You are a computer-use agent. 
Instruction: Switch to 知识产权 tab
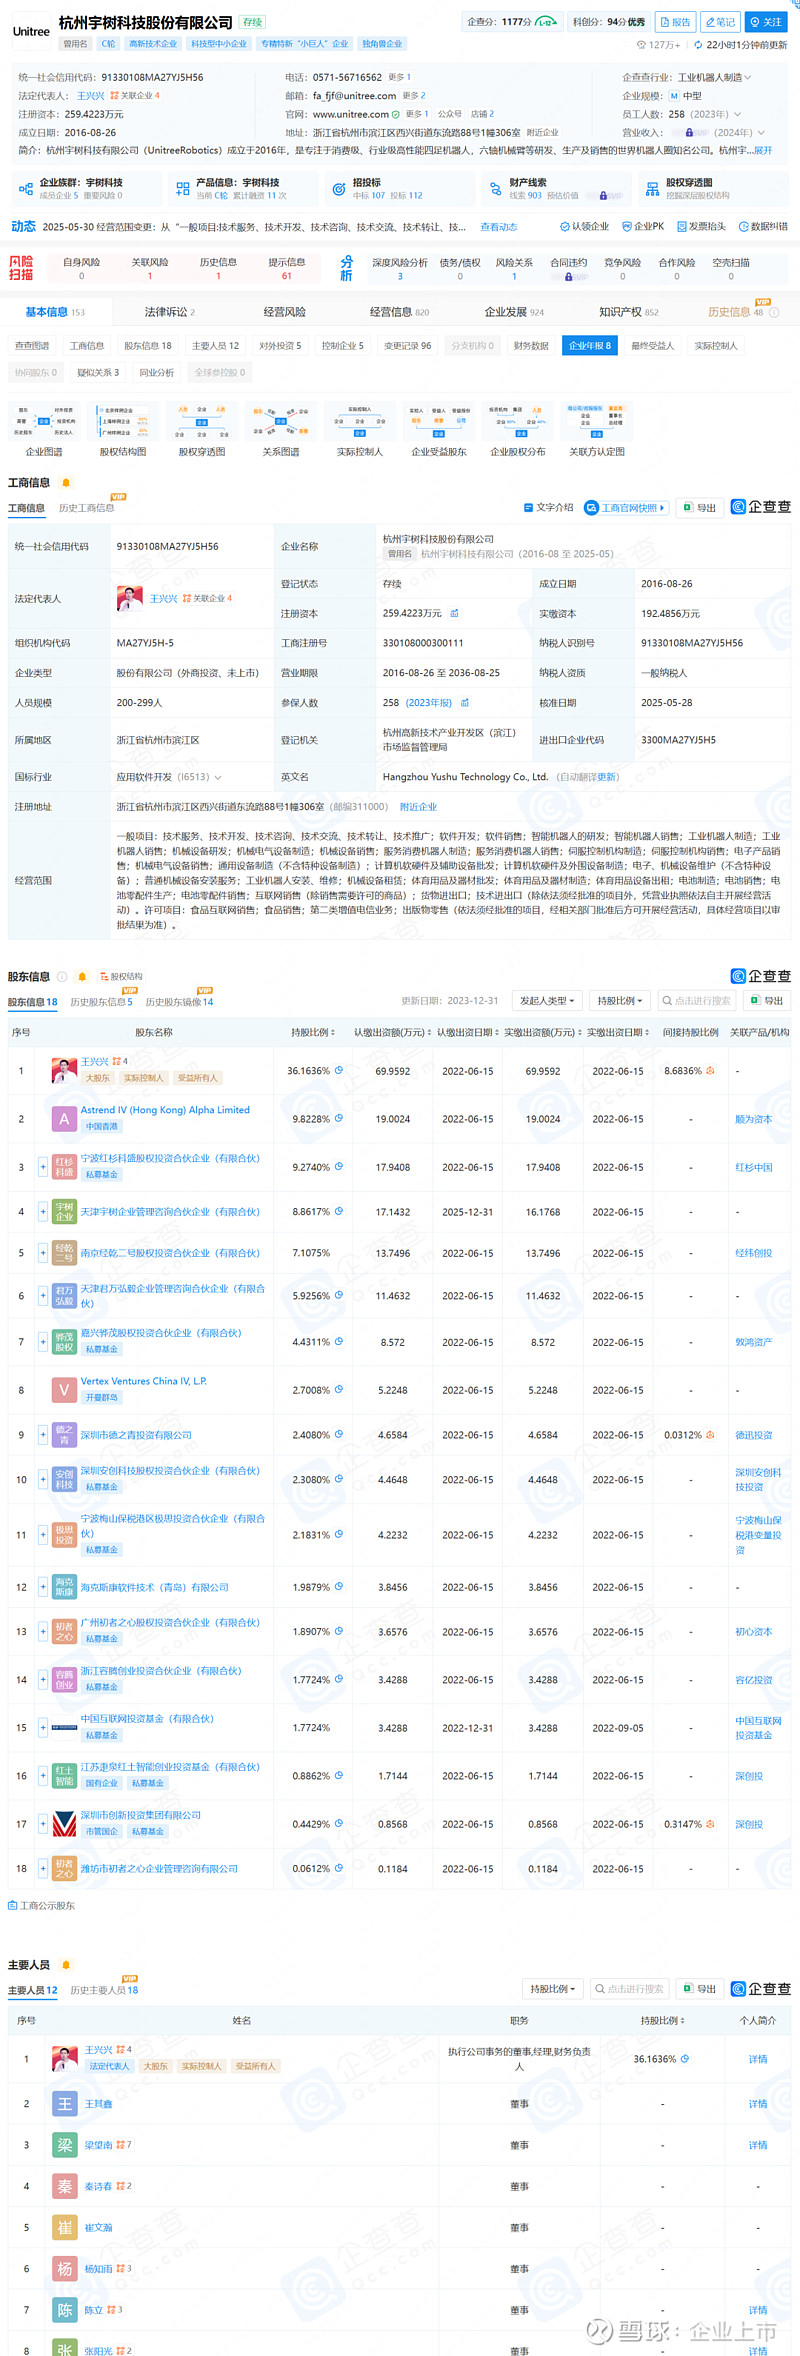click(x=629, y=312)
